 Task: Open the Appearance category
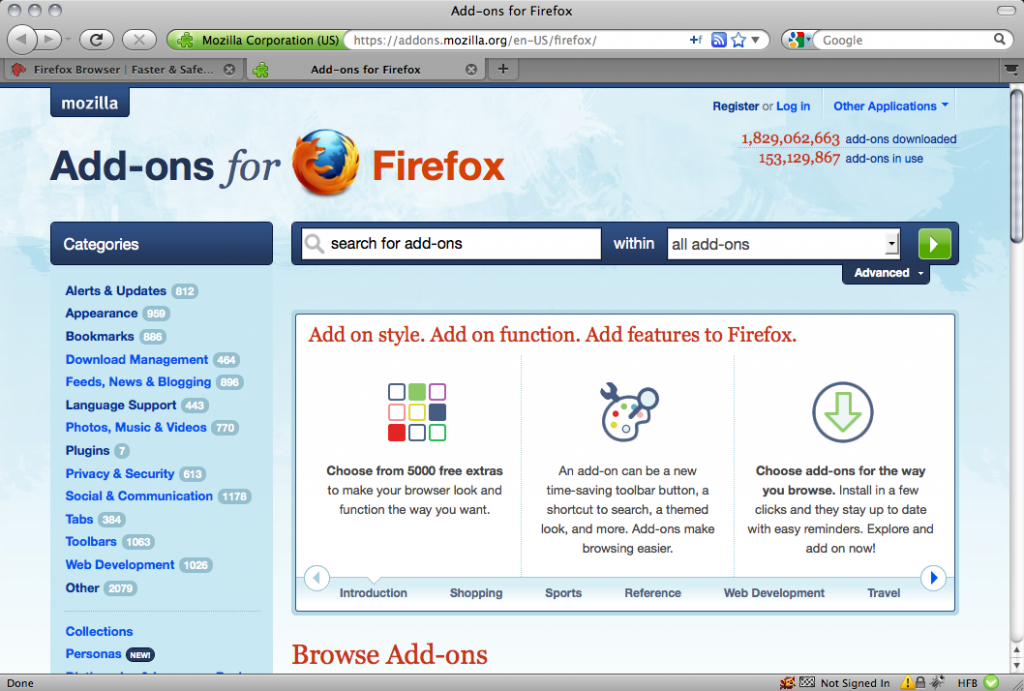point(101,313)
